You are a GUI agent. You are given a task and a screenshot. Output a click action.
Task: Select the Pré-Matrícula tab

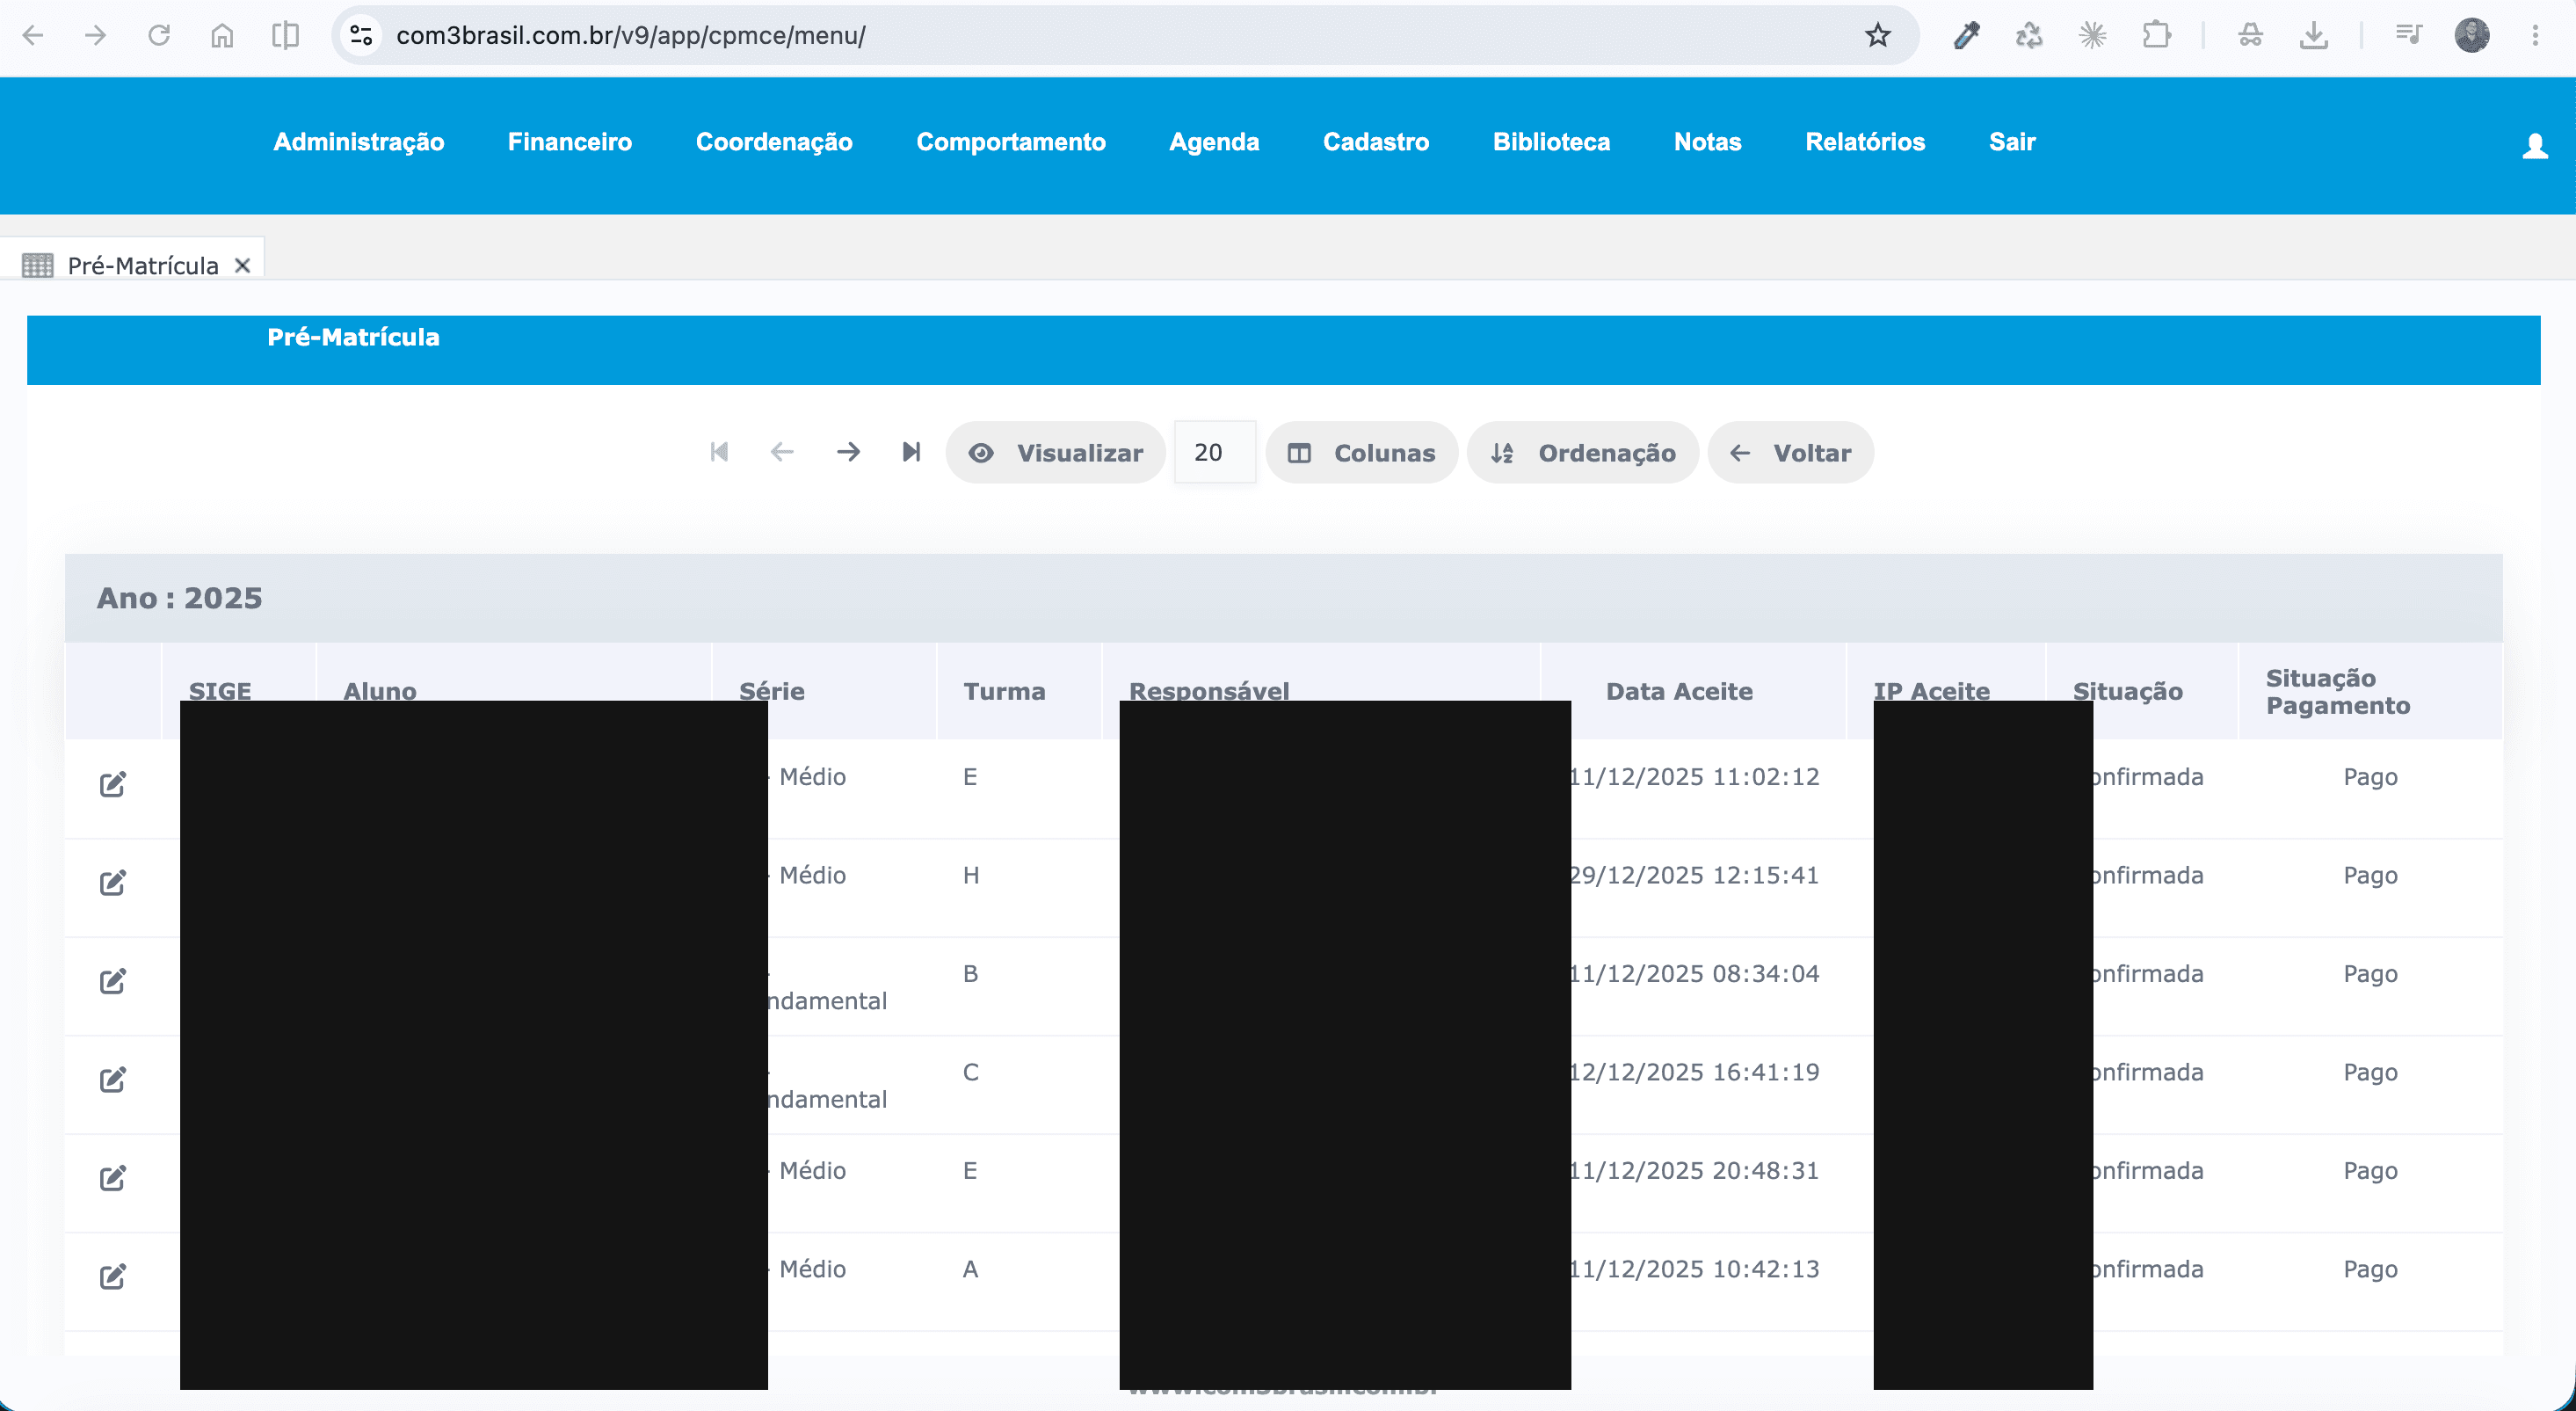coord(143,265)
